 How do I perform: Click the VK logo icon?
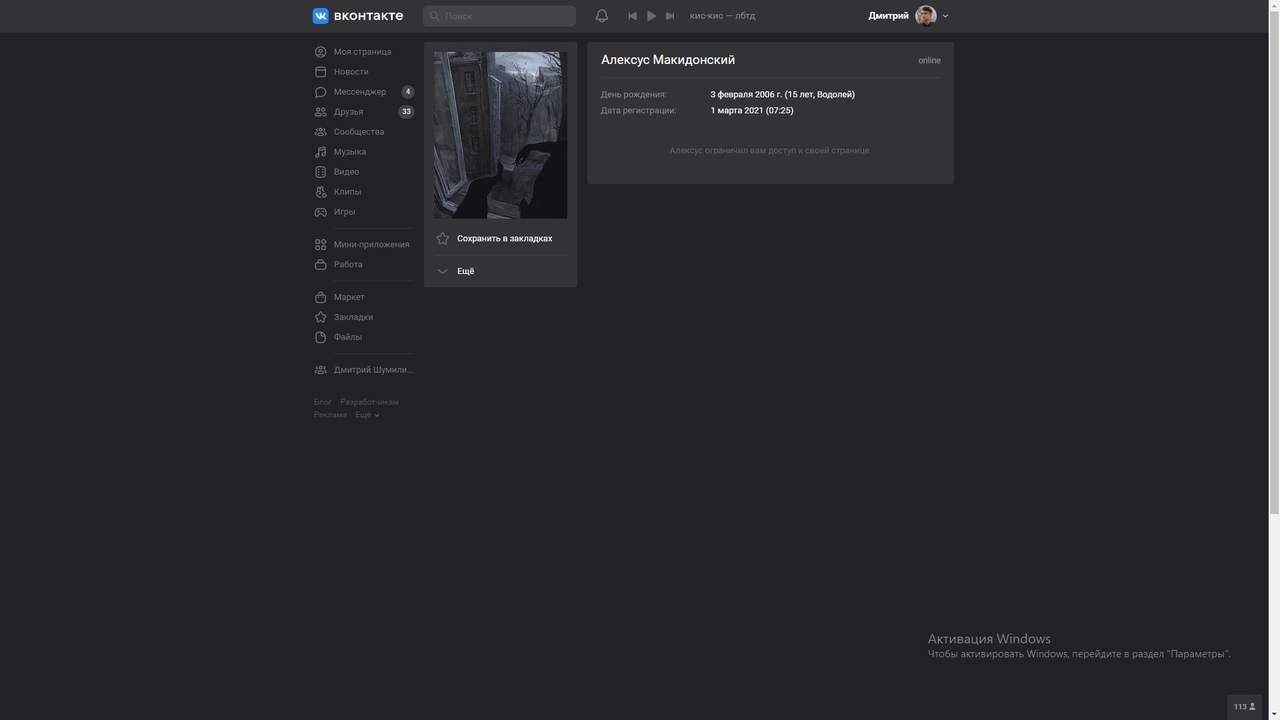321,16
